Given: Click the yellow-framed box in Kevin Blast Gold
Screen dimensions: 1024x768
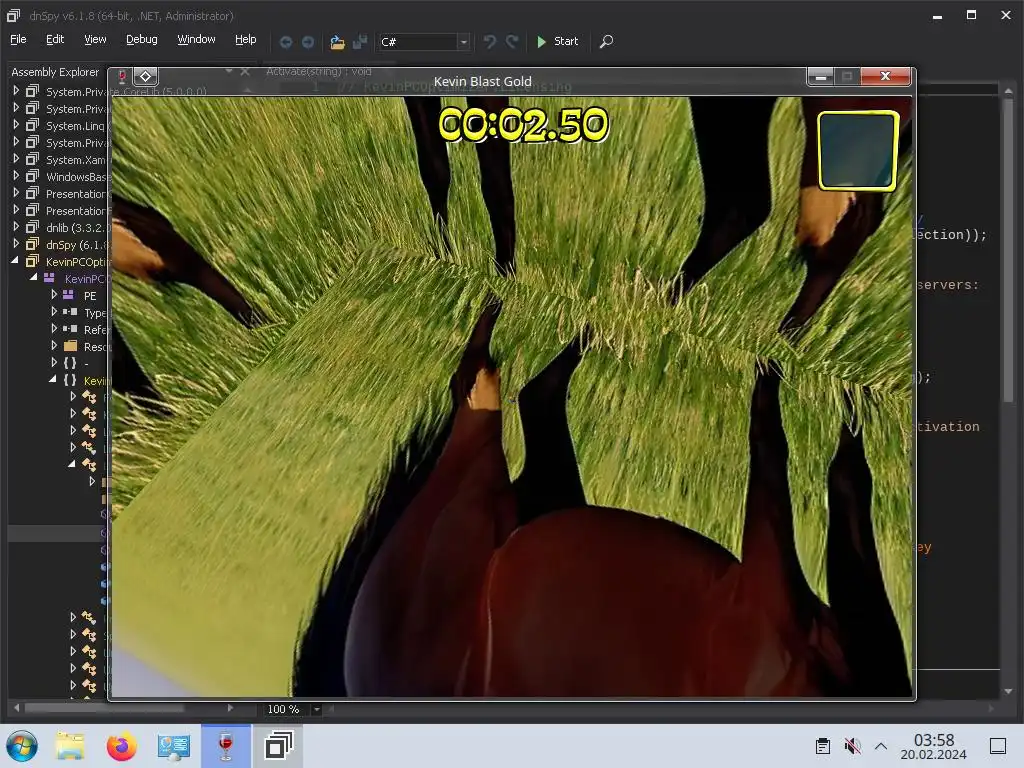Looking at the screenshot, I should 858,151.
